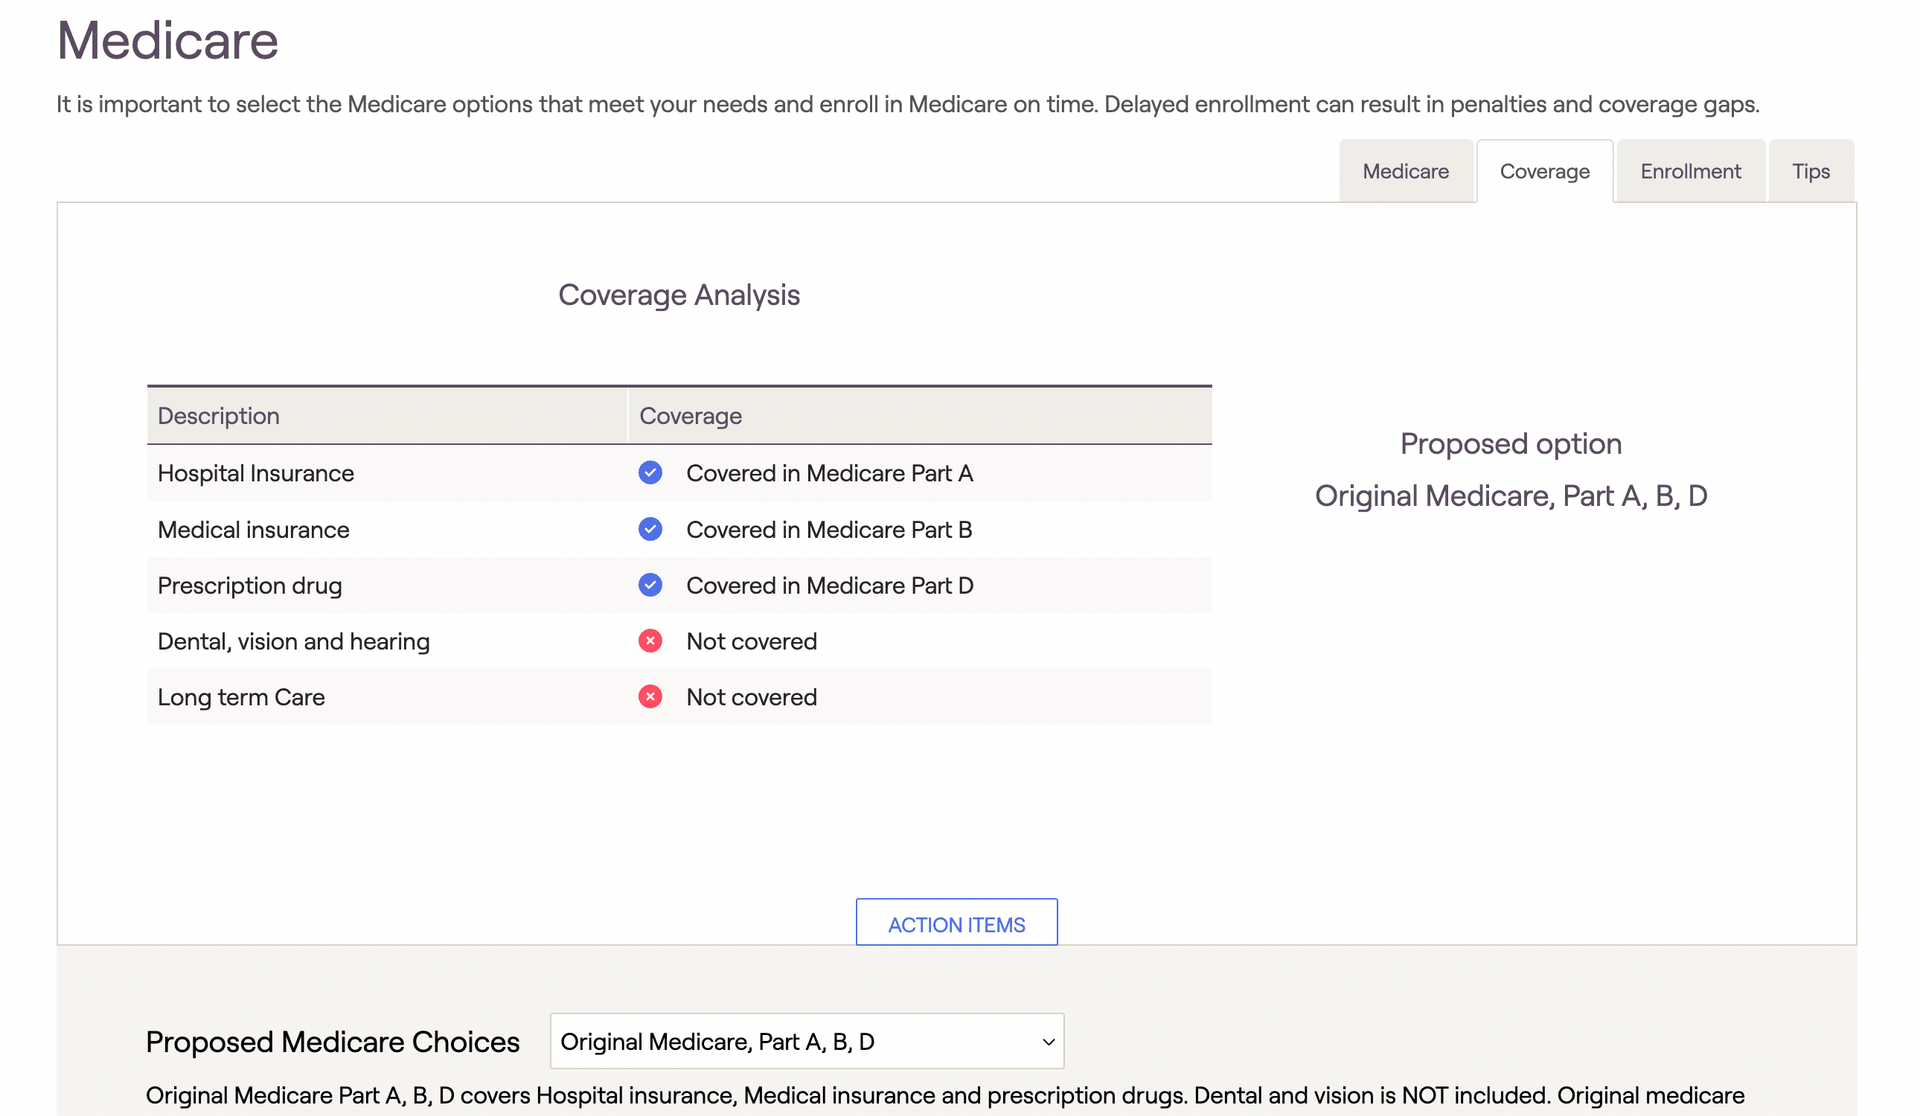Click the red X icon for Long term Care

point(650,697)
